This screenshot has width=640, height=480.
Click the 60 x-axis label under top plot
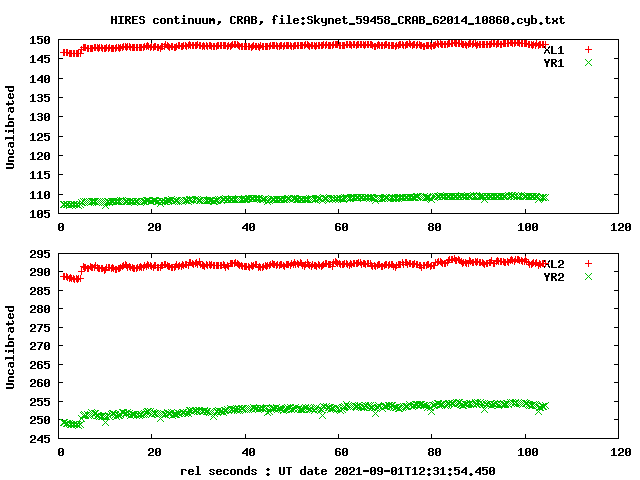coord(341,227)
